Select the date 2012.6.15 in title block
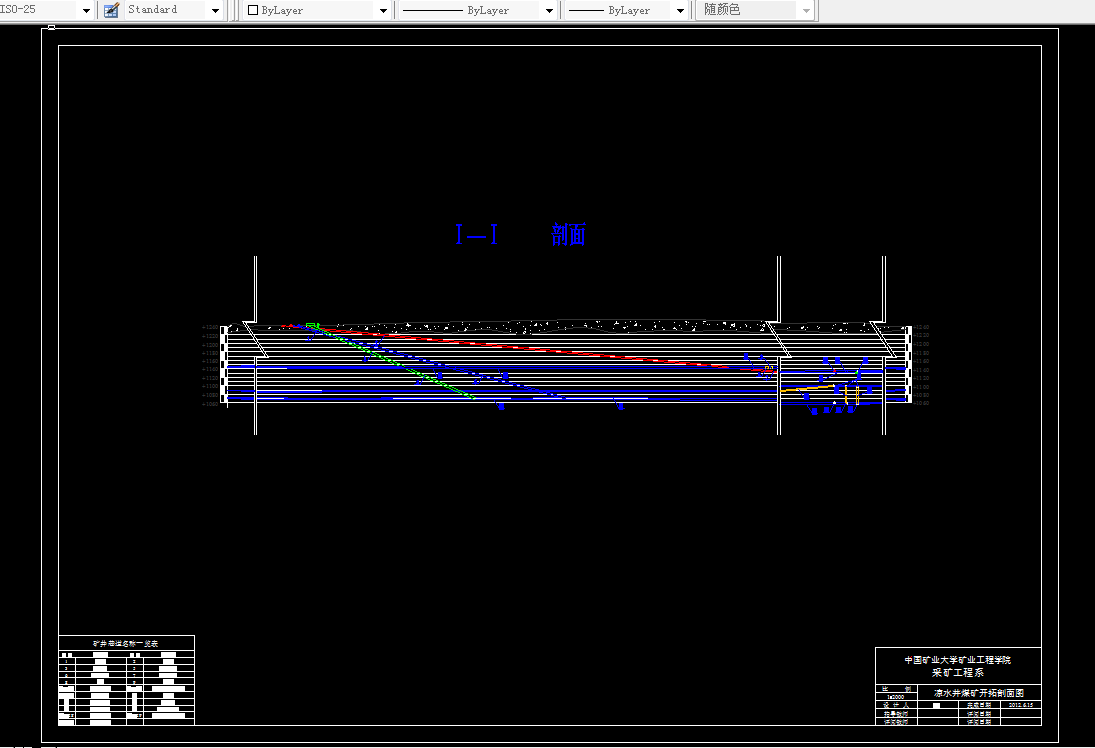This screenshot has width=1095, height=748. coord(1021,705)
